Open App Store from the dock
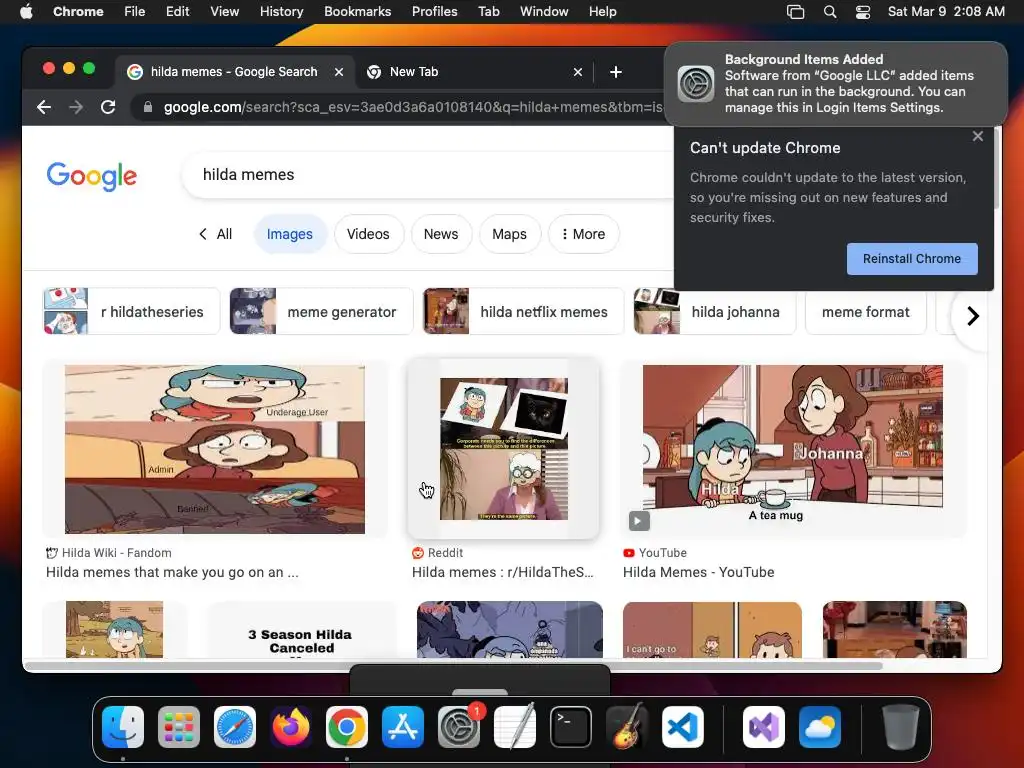Image resolution: width=1024 pixels, height=768 pixels. point(403,727)
